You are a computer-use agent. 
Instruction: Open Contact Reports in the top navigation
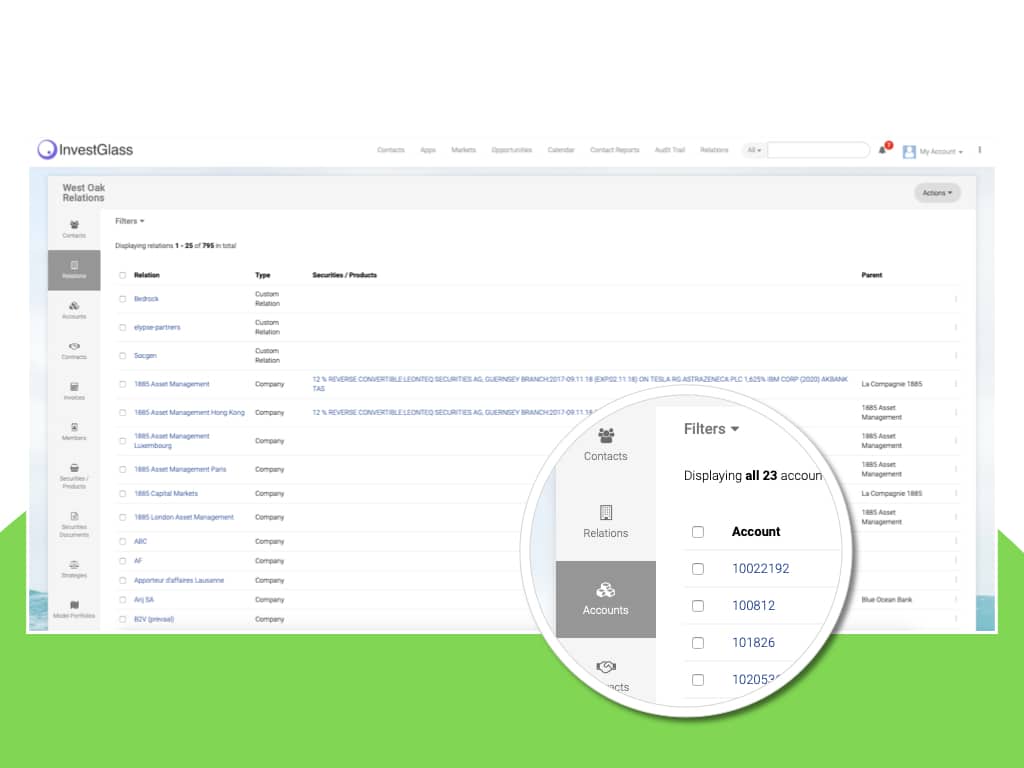click(x=615, y=150)
